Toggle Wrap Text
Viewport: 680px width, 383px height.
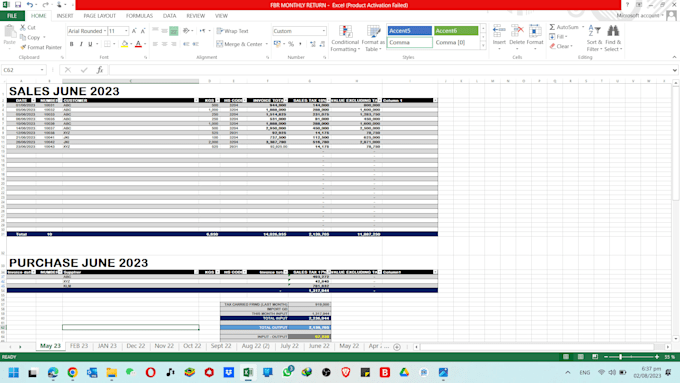point(232,31)
